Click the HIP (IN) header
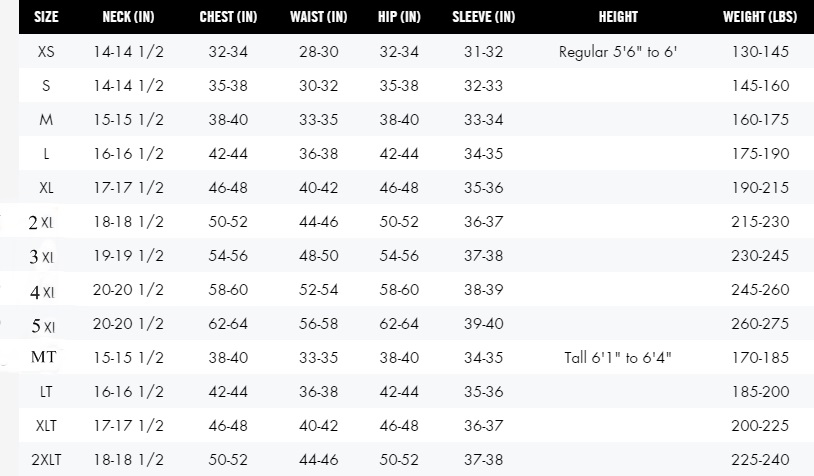This screenshot has height=476, width=814. pos(399,17)
